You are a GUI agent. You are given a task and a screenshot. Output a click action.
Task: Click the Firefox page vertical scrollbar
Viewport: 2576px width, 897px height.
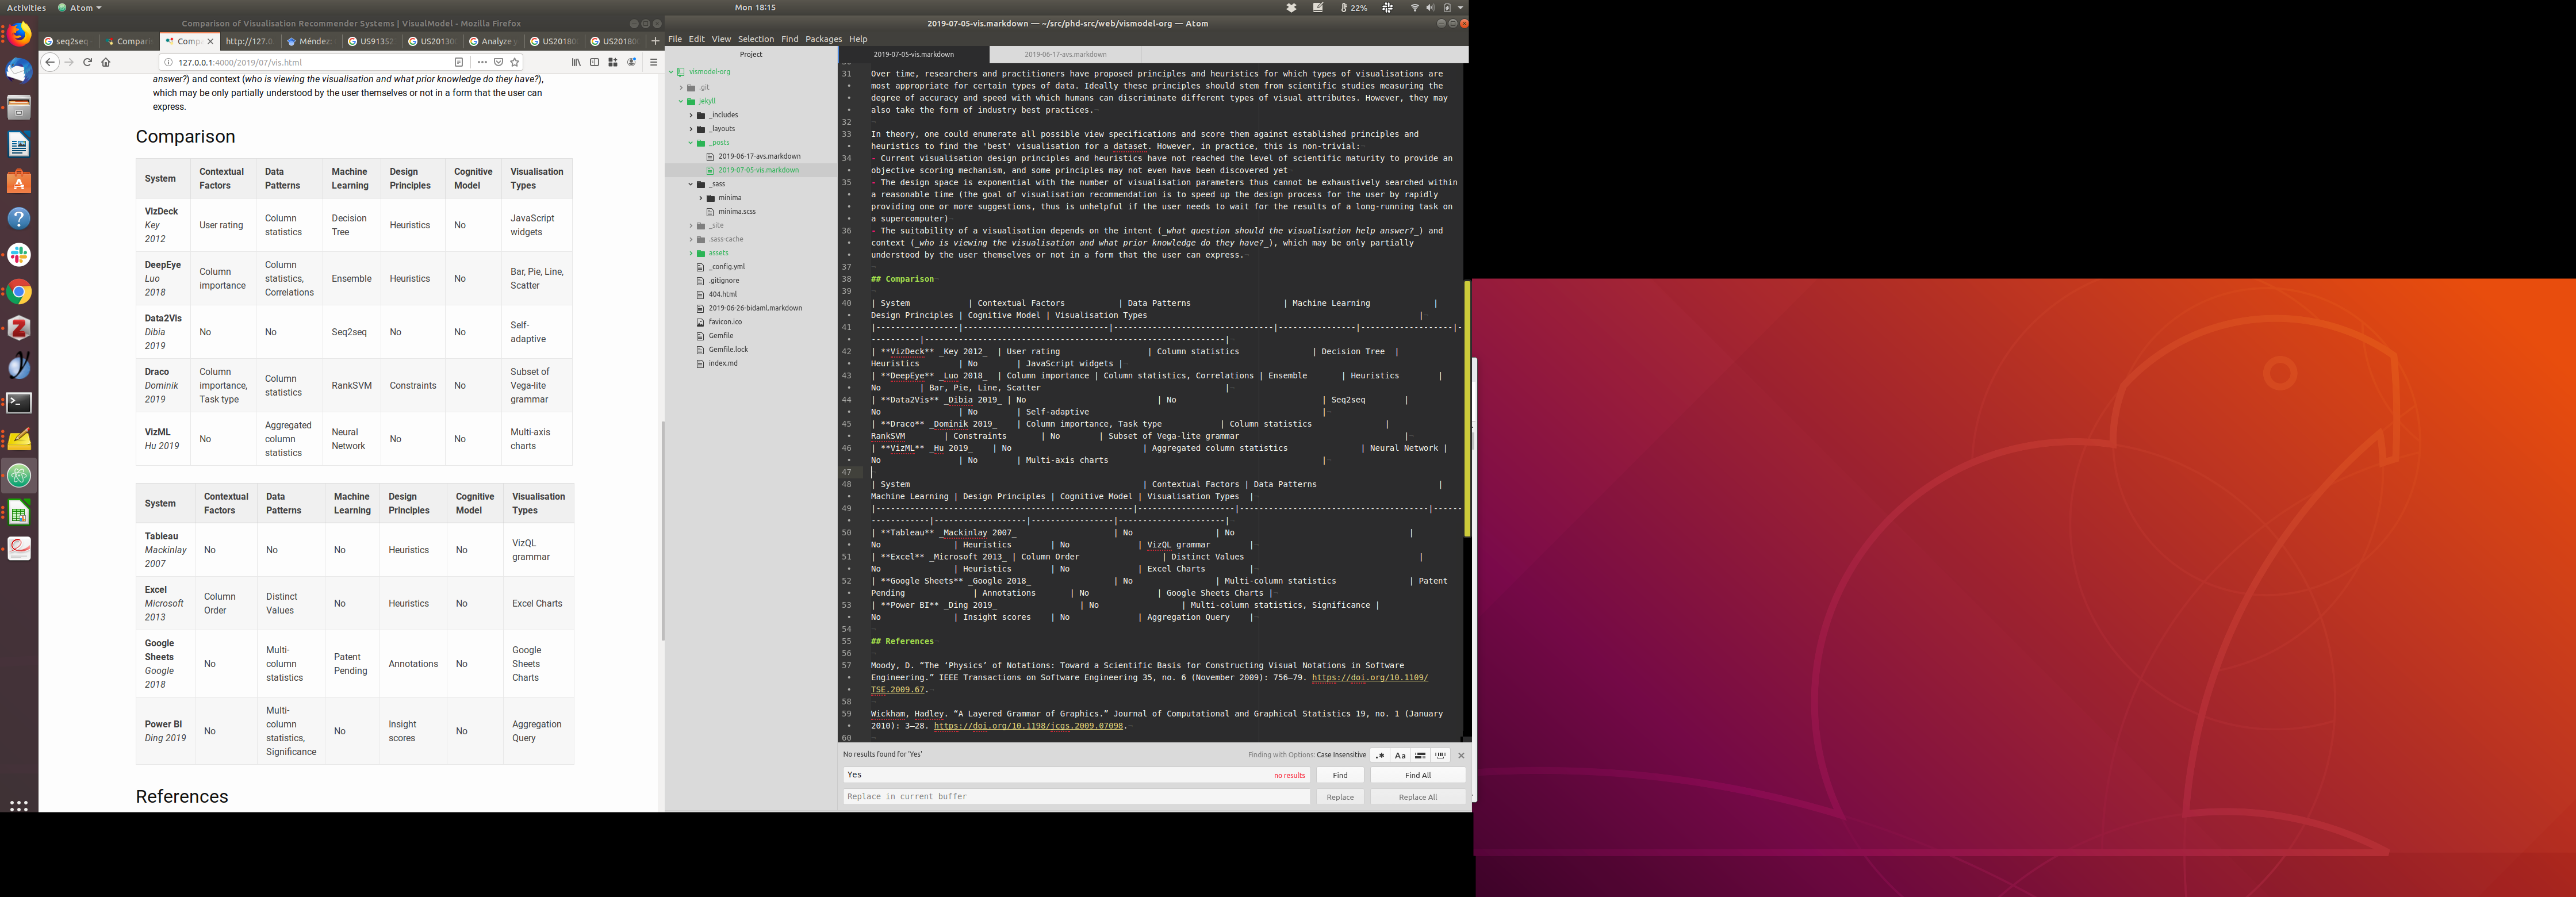[662, 530]
